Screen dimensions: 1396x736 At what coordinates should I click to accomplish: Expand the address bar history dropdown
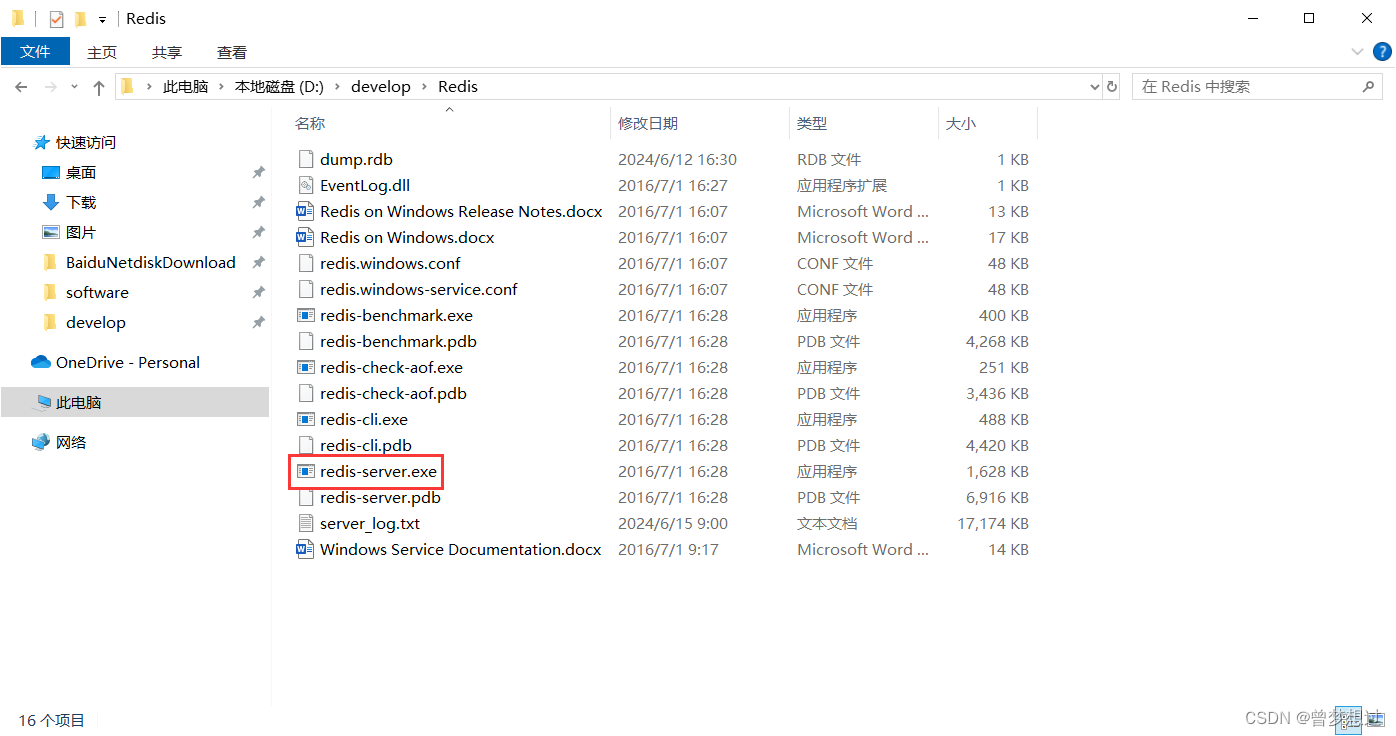point(1094,87)
